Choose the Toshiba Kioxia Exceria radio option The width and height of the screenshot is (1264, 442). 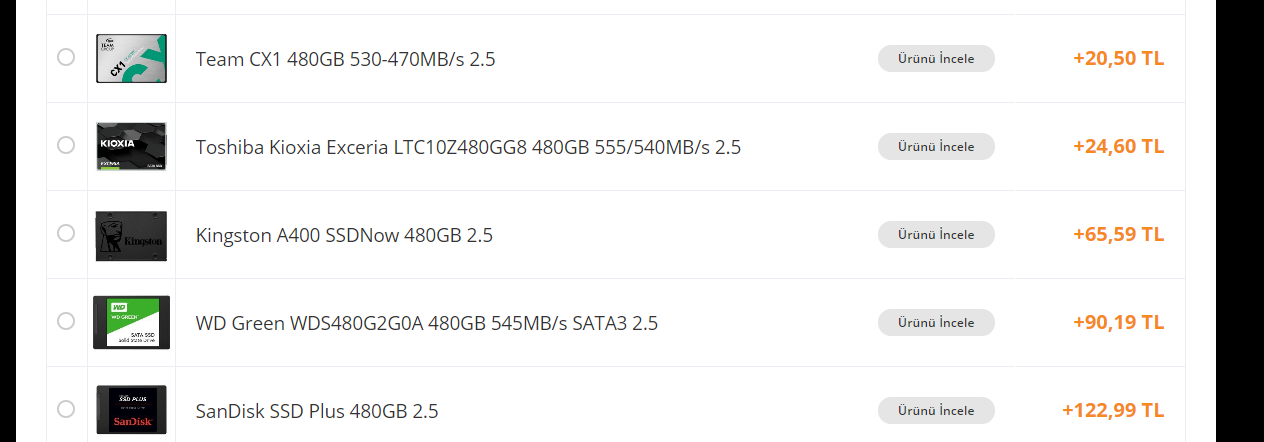coord(66,145)
